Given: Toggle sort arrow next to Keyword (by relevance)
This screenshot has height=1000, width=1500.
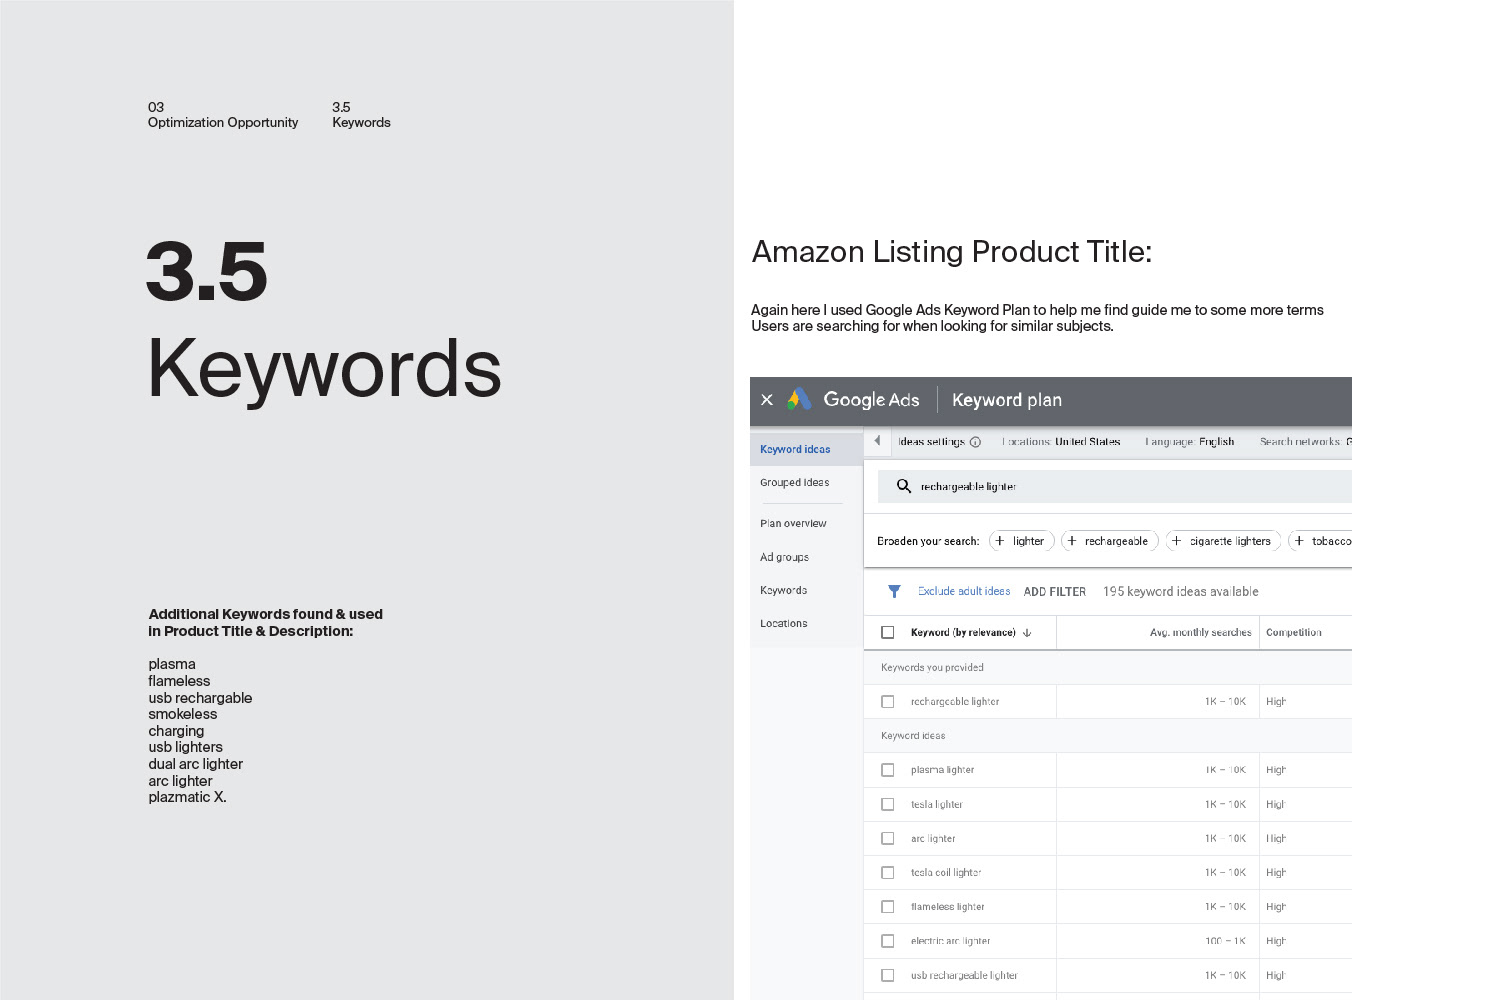Looking at the screenshot, I should [x=1027, y=633].
